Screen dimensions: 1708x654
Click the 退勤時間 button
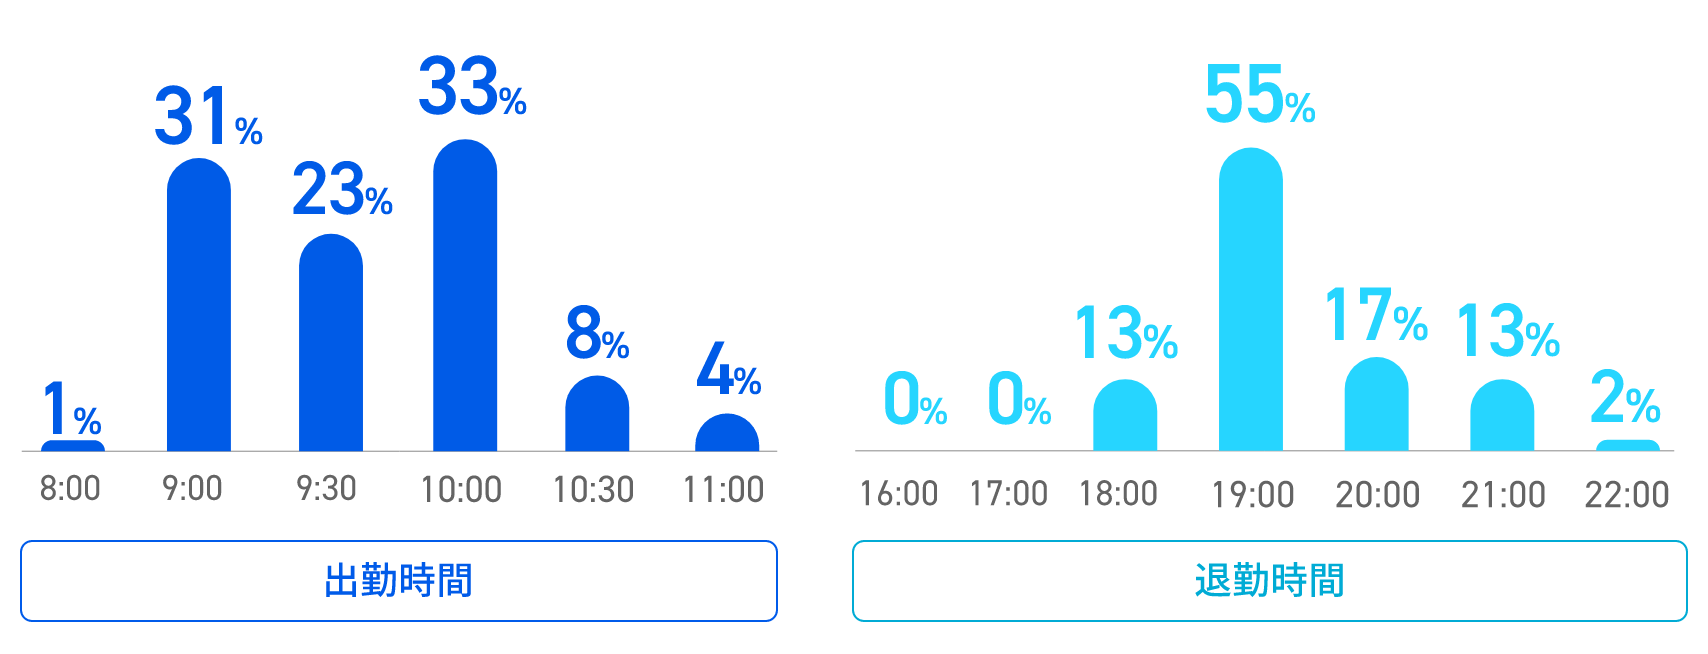pos(1269,581)
